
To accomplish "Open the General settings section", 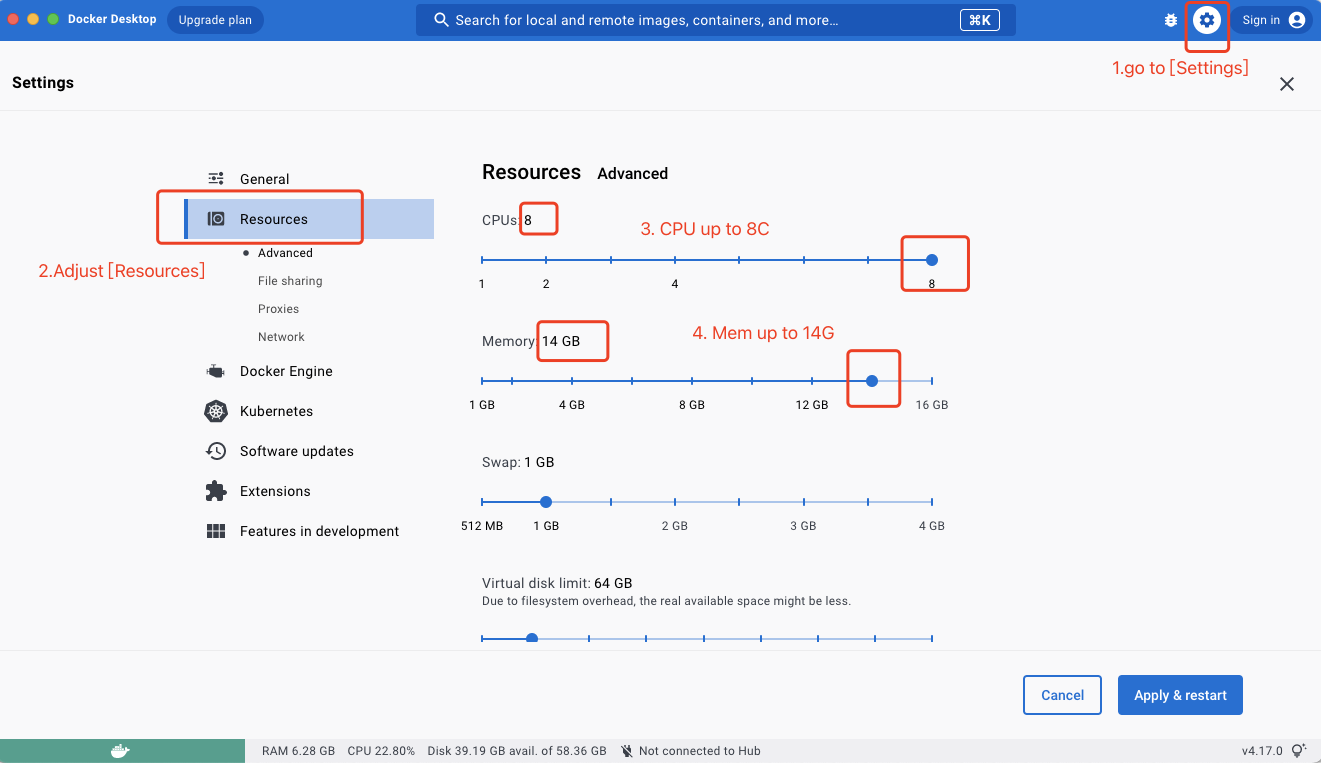I will coord(264,179).
